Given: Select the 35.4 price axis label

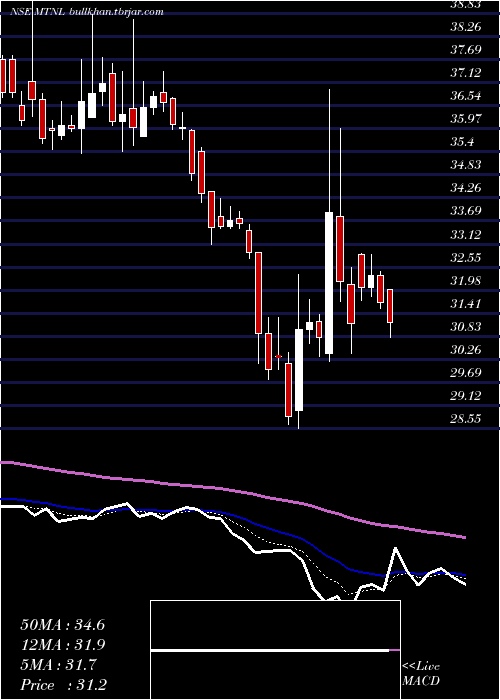Looking at the screenshot, I should [x=462, y=142].
